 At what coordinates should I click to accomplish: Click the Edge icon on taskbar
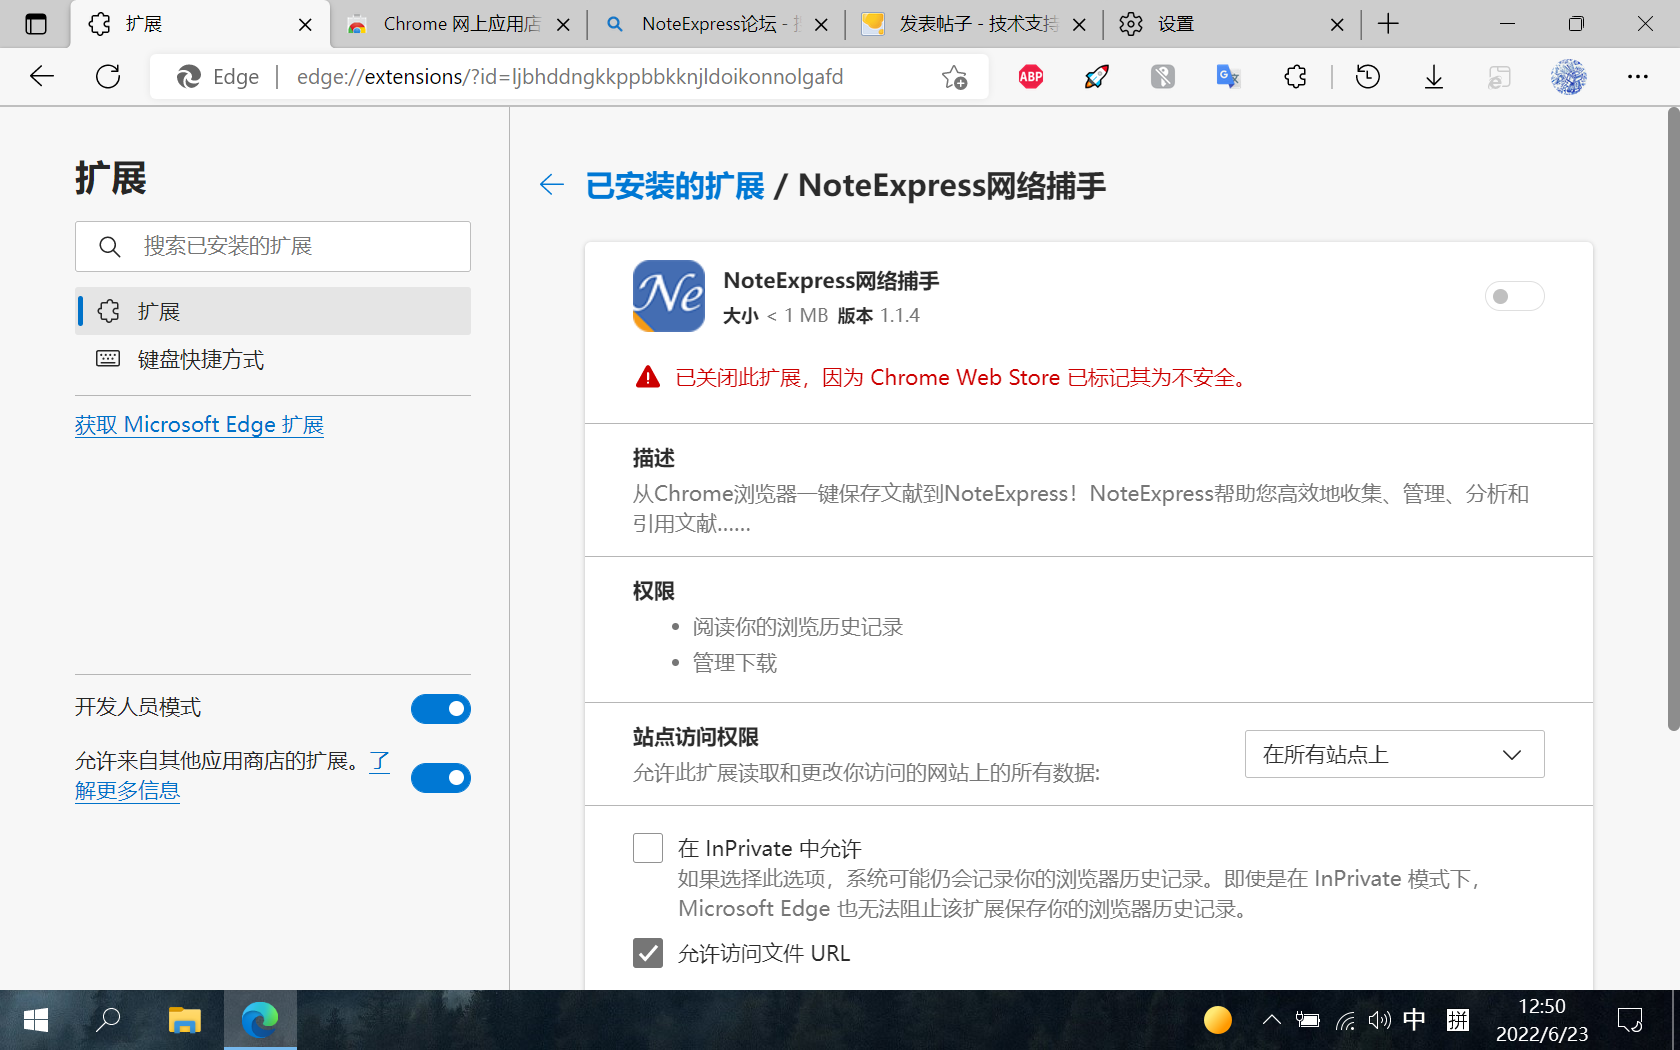pyautogui.click(x=260, y=1020)
